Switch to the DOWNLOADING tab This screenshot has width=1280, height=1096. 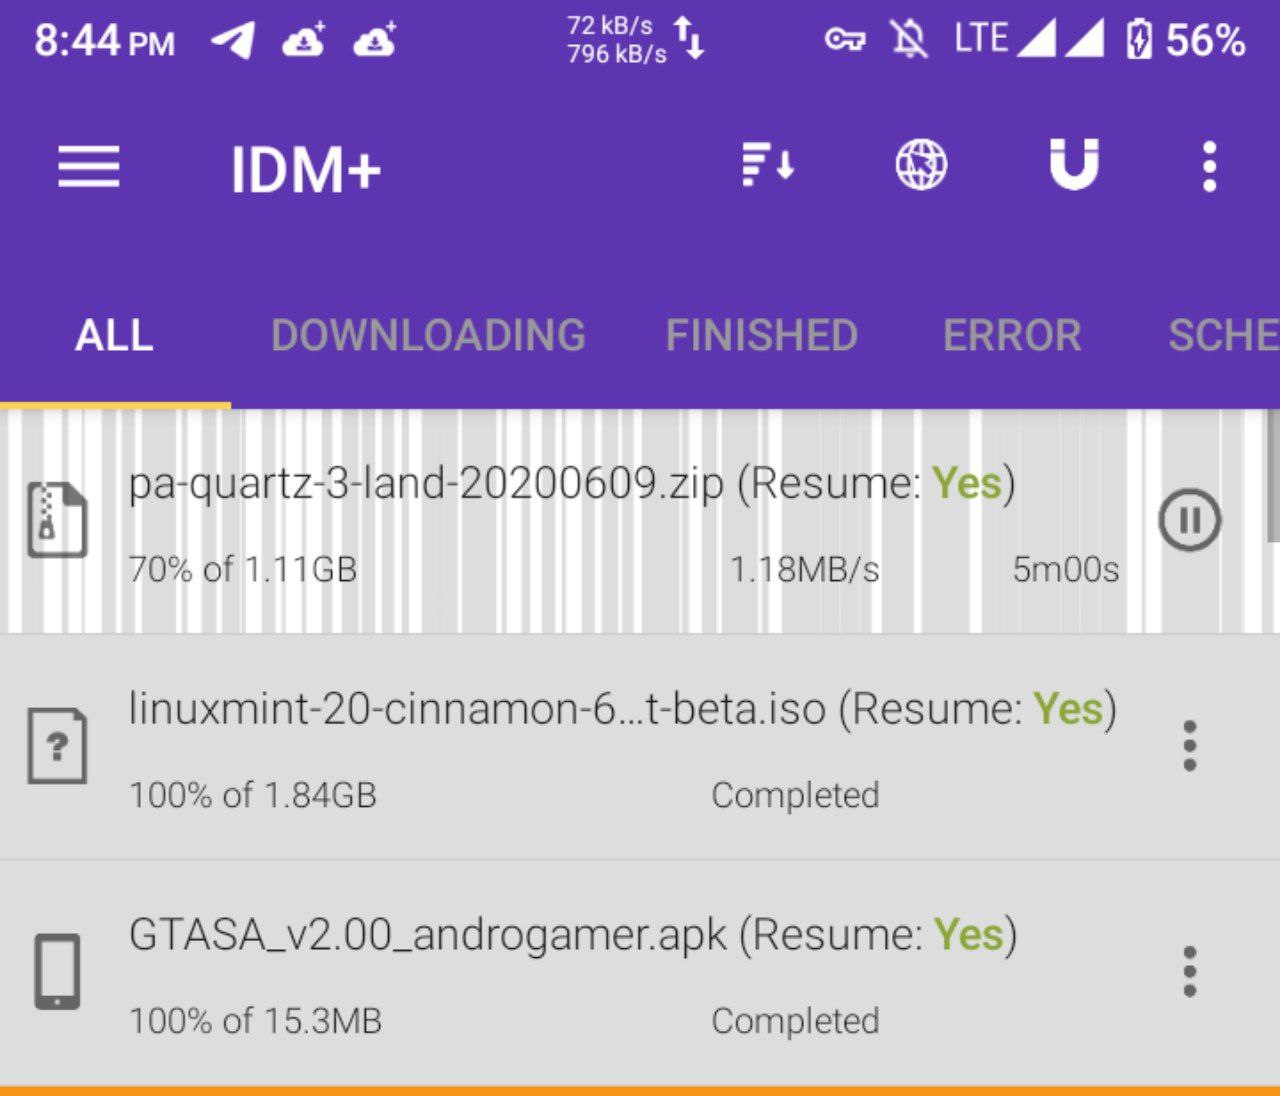[428, 335]
